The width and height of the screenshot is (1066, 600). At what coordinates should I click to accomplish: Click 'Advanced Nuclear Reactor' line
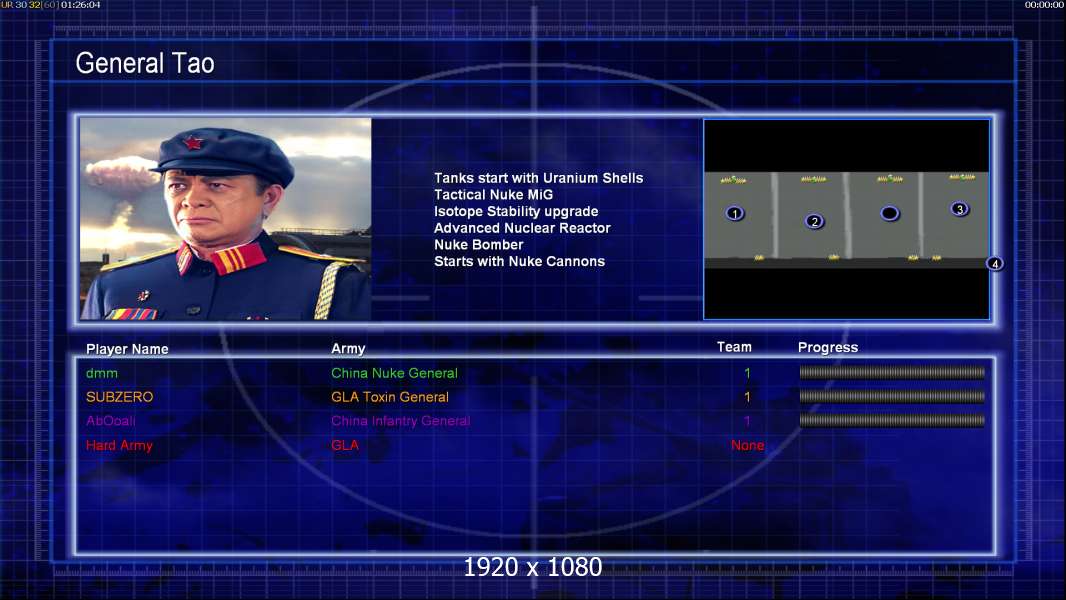[522, 228]
